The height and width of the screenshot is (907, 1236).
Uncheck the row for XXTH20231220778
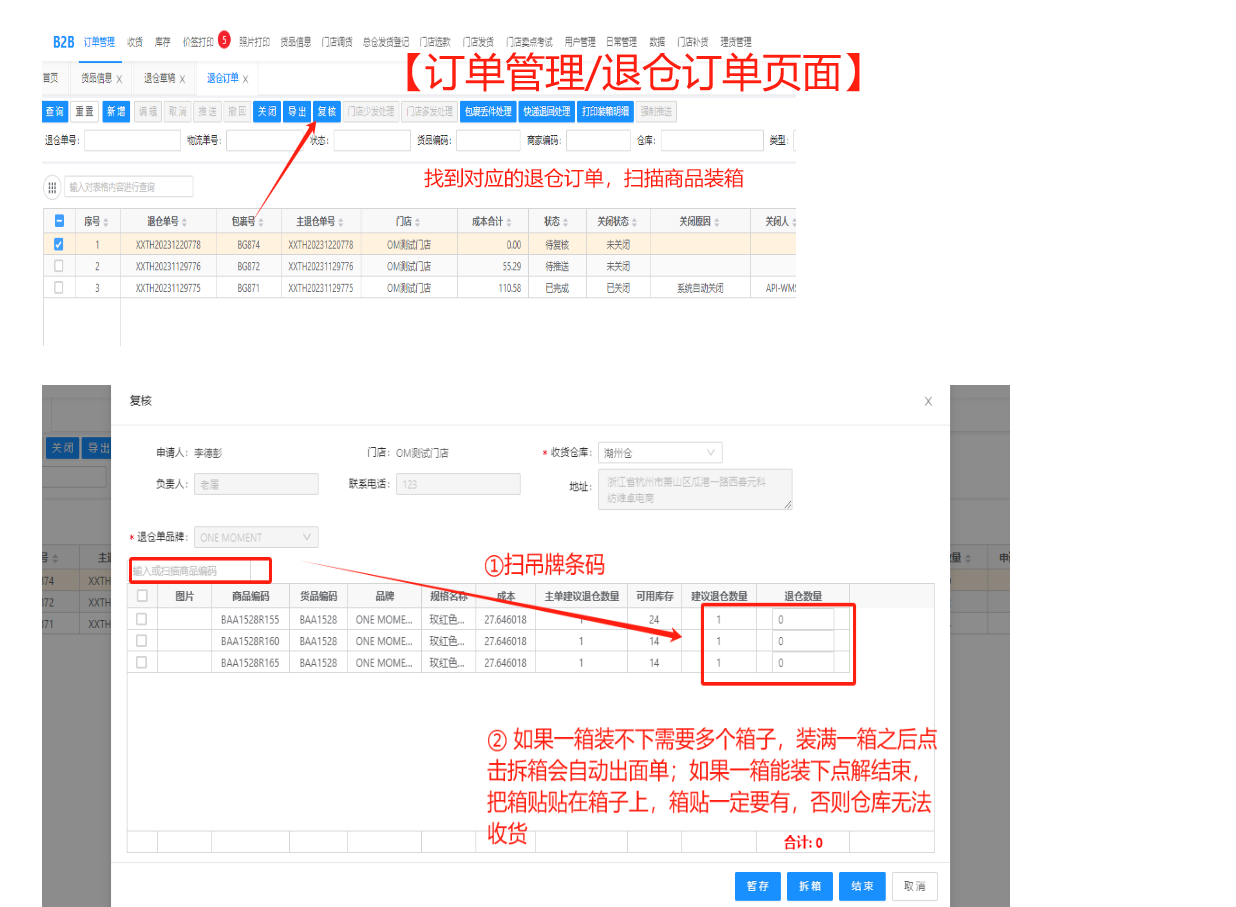(59, 244)
